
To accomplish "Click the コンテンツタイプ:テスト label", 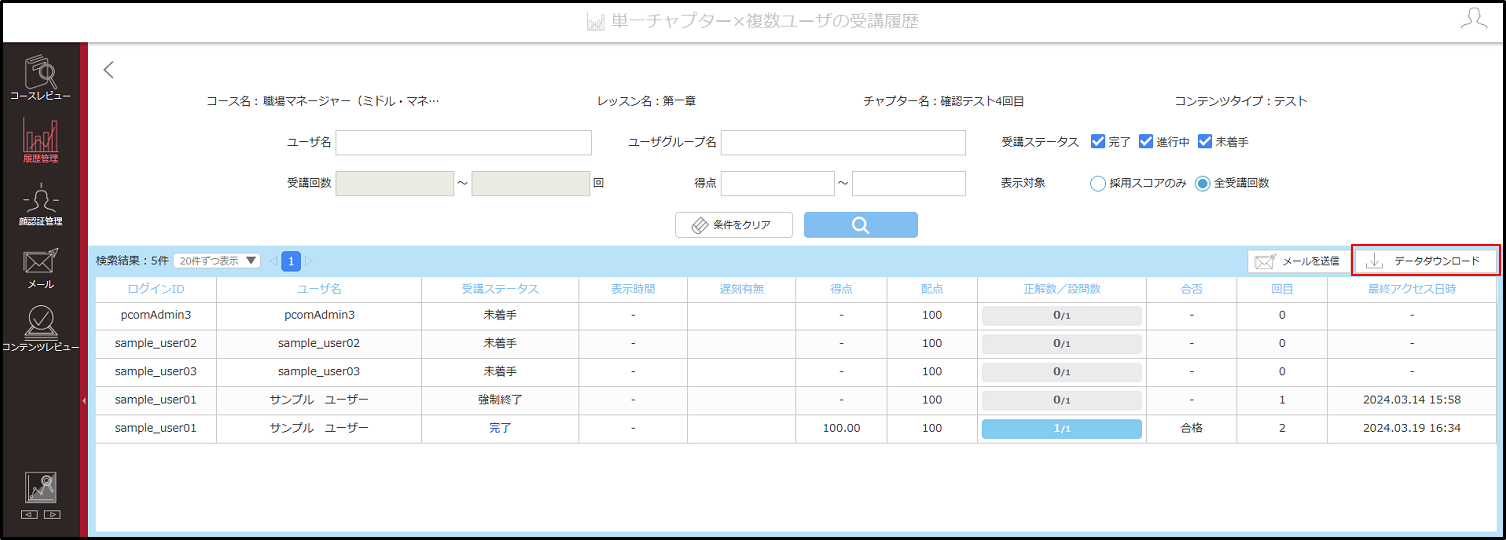I will (x=1241, y=101).
